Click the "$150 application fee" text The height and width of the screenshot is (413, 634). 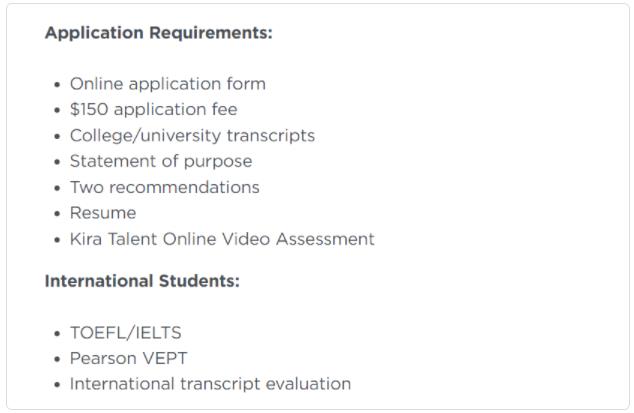[x=153, y=110]
